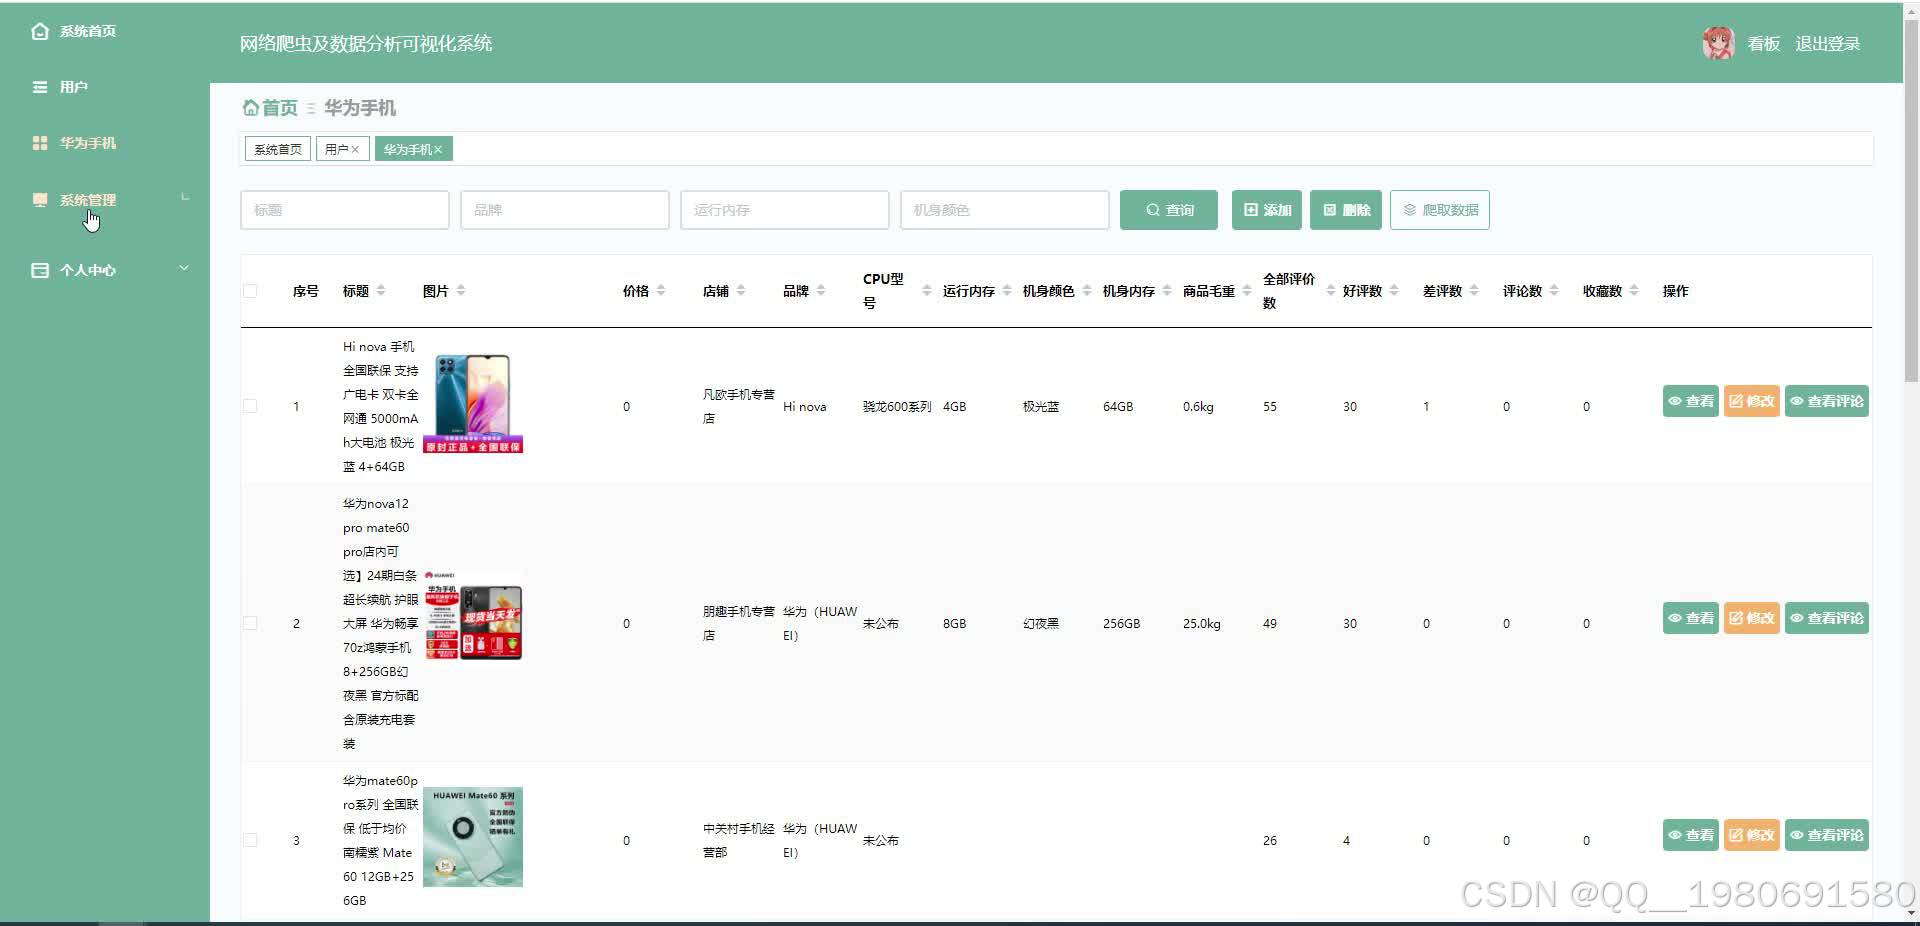
Task: Open 系统首页 from the sidebar home icon
Action: tap(40, 31)
